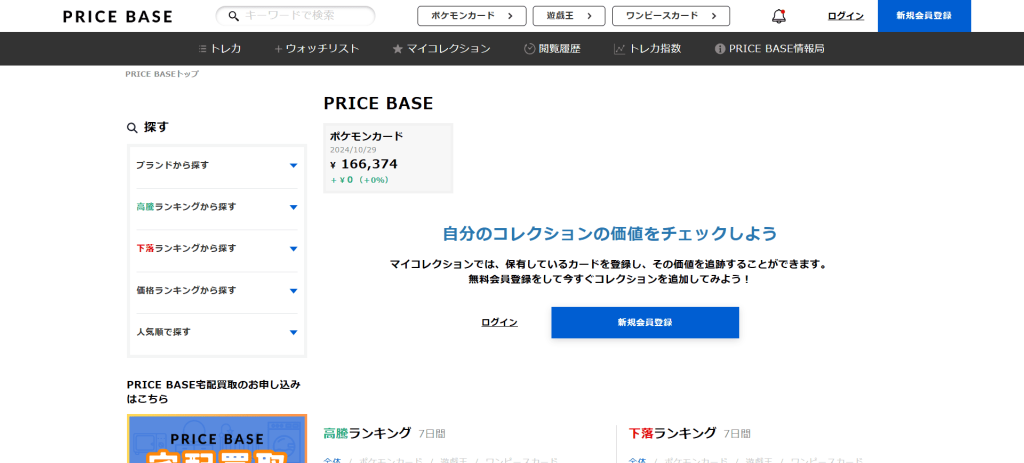Open PRICE BASE情報局 in nav bar
Viewport: 1024px width, 463px height.
(x=770, y=49)
